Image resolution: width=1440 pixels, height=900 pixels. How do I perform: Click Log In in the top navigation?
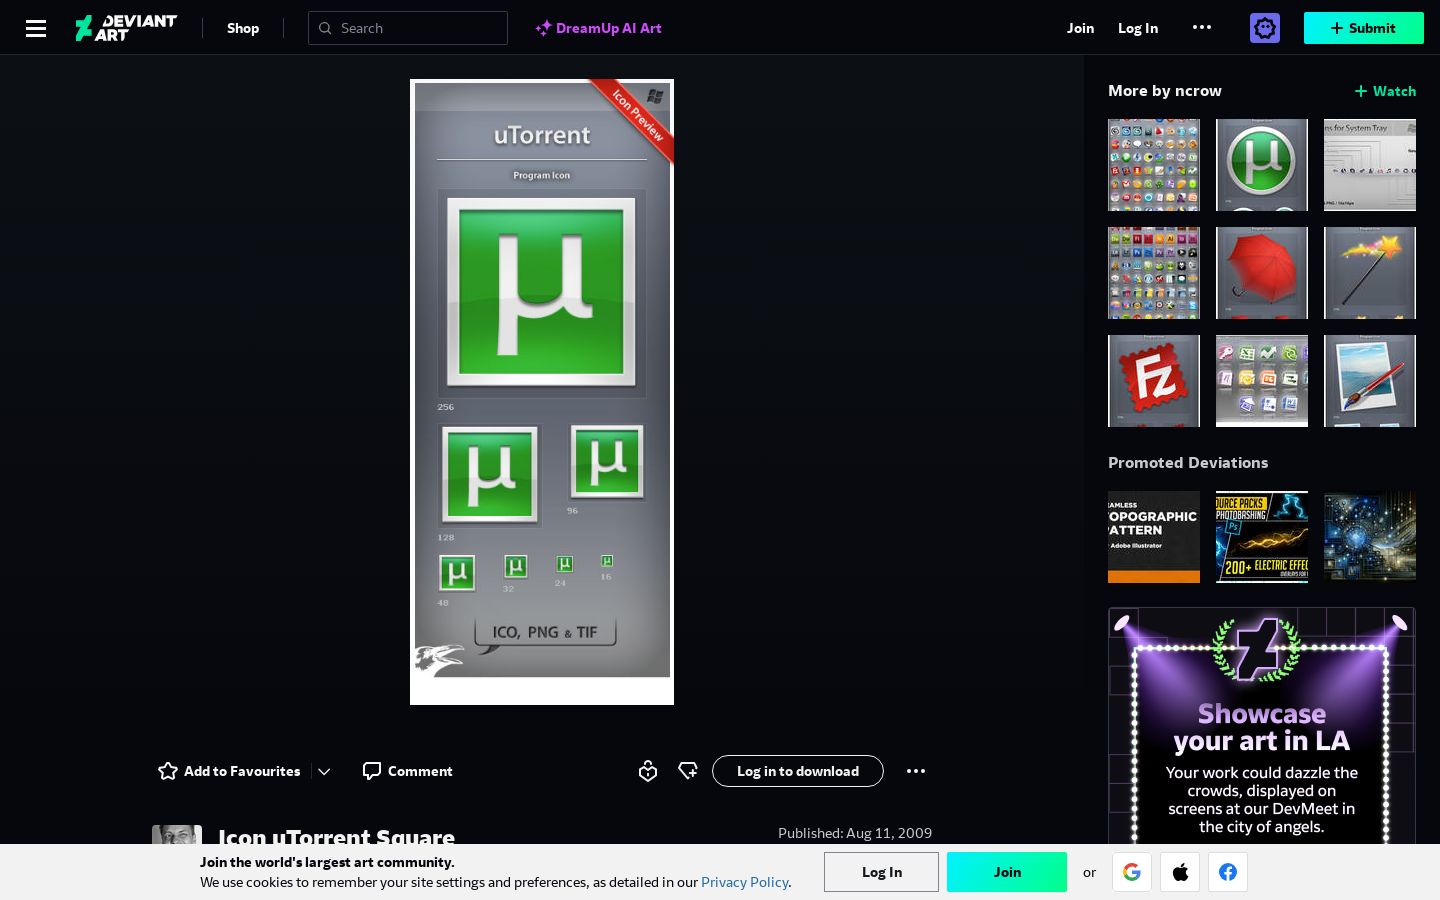[1138, 28]
